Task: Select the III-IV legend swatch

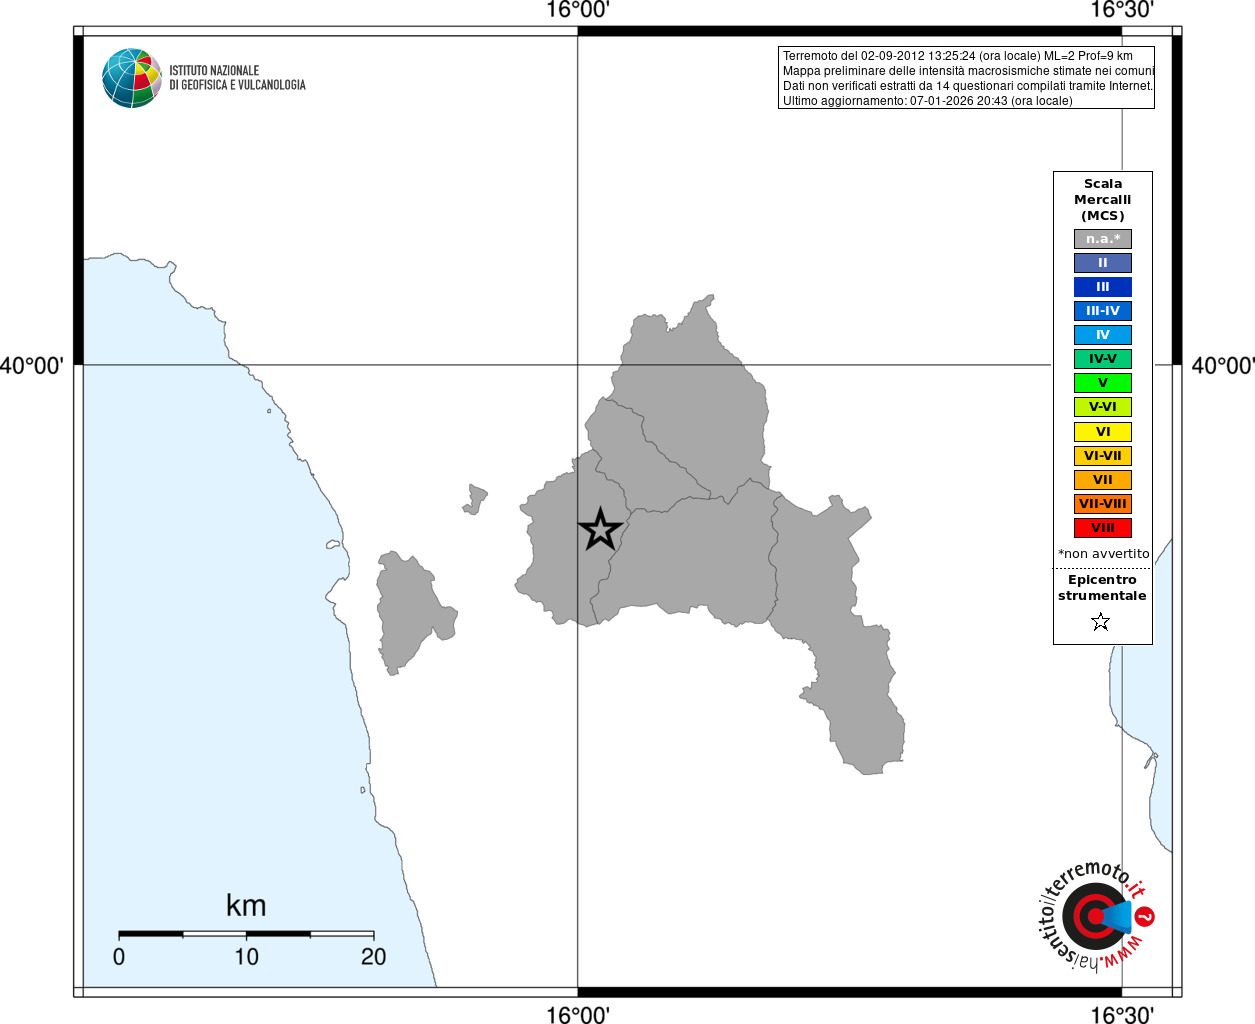Action: click(1103, 311)
